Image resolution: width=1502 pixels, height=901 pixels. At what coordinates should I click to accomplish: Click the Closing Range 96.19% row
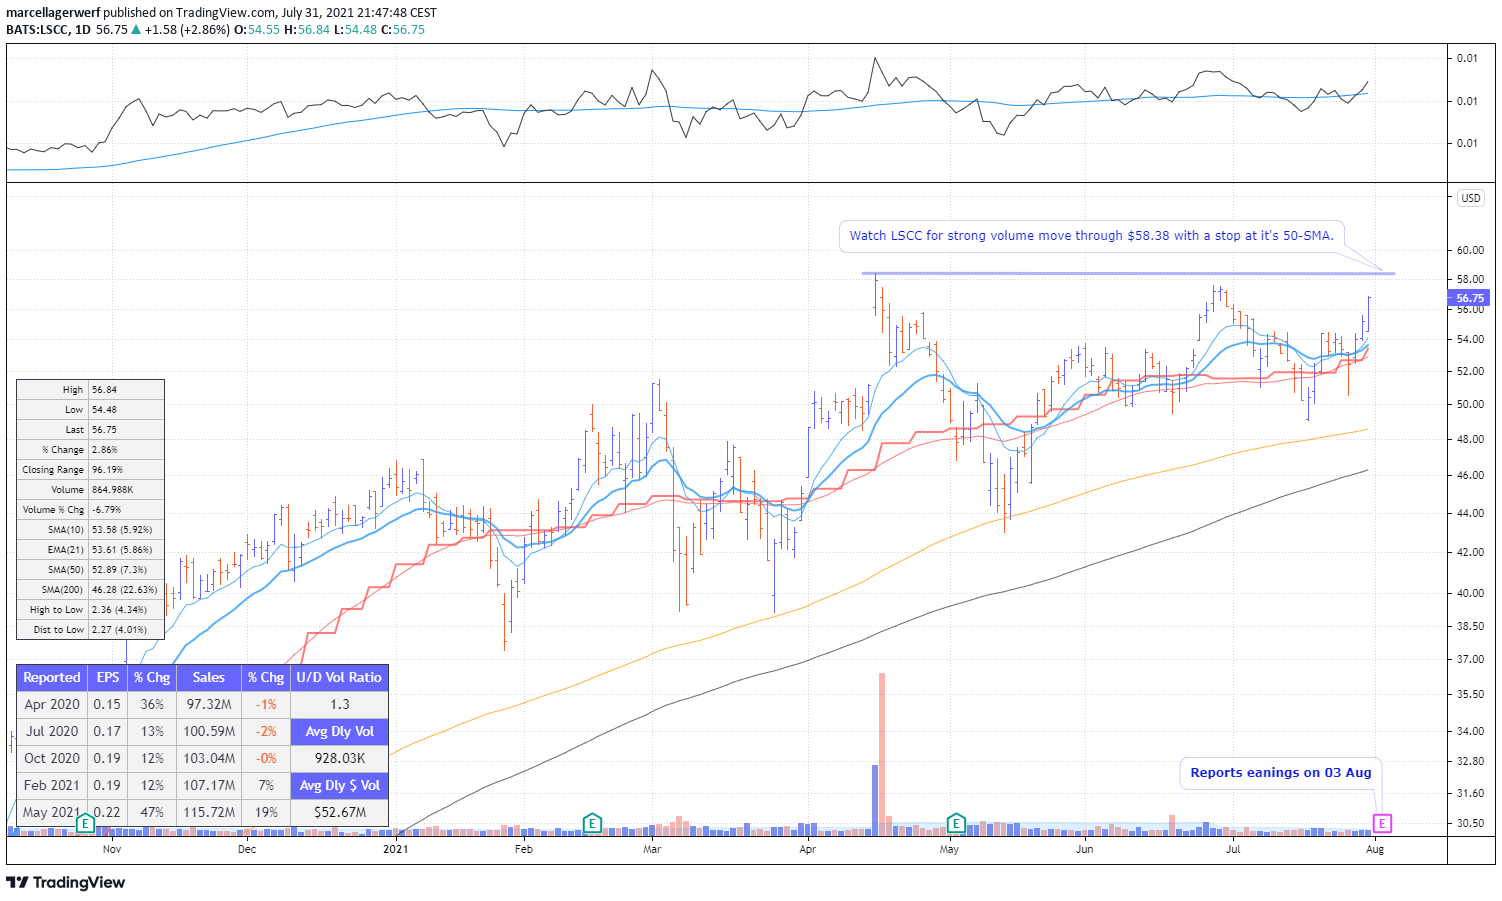point(90,470)
